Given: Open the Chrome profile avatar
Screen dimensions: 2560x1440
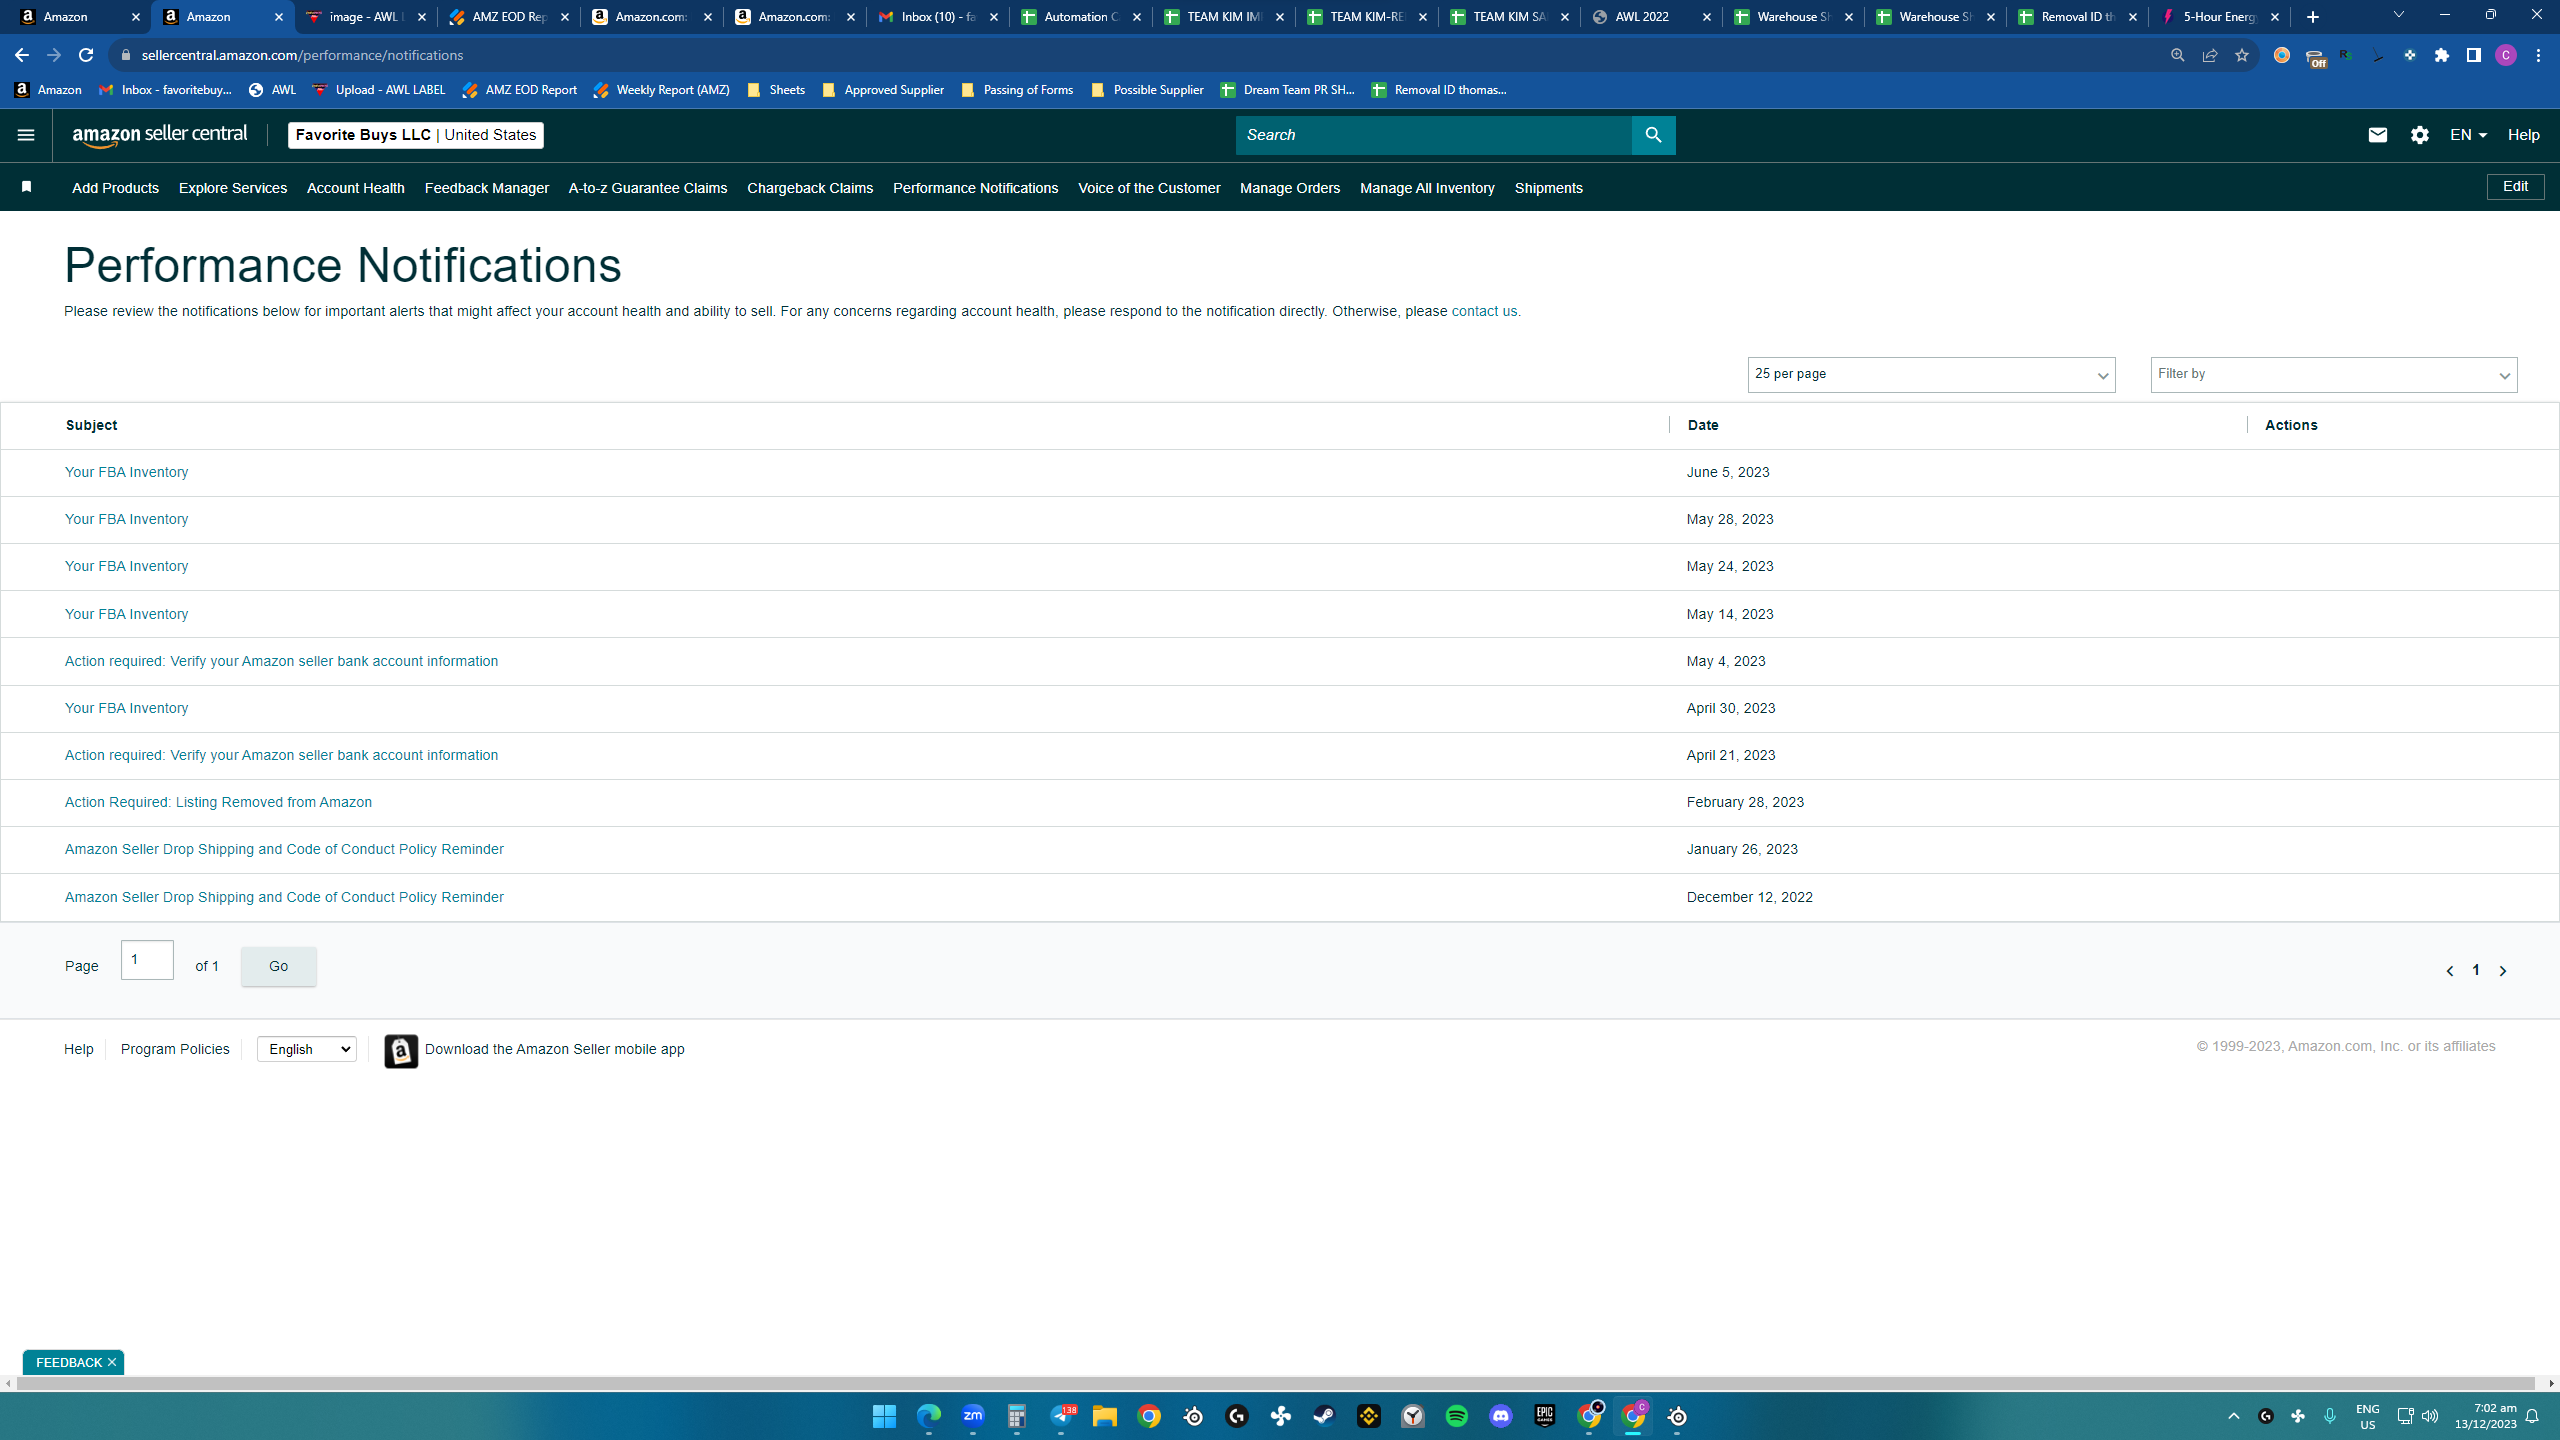Looking at the screenshot, I should click(2506, 55).
